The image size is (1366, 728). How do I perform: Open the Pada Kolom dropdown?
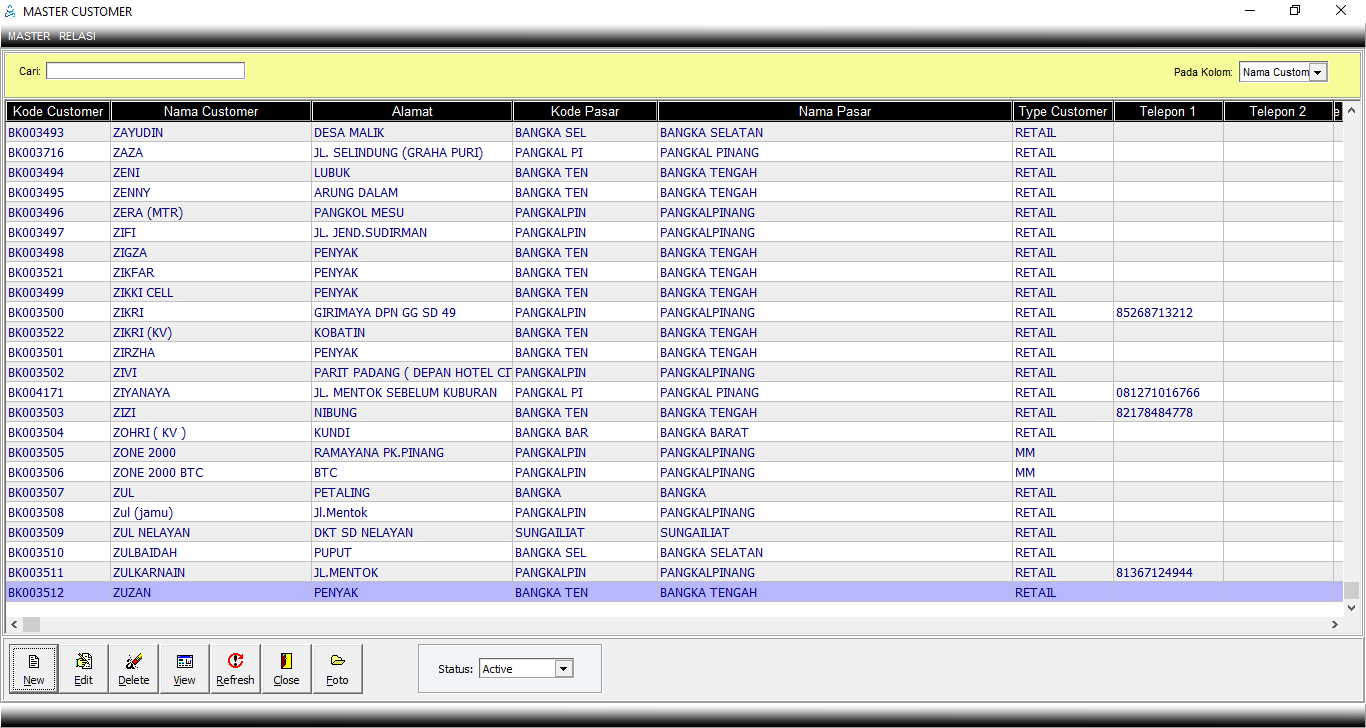[x=1318, y=72]
